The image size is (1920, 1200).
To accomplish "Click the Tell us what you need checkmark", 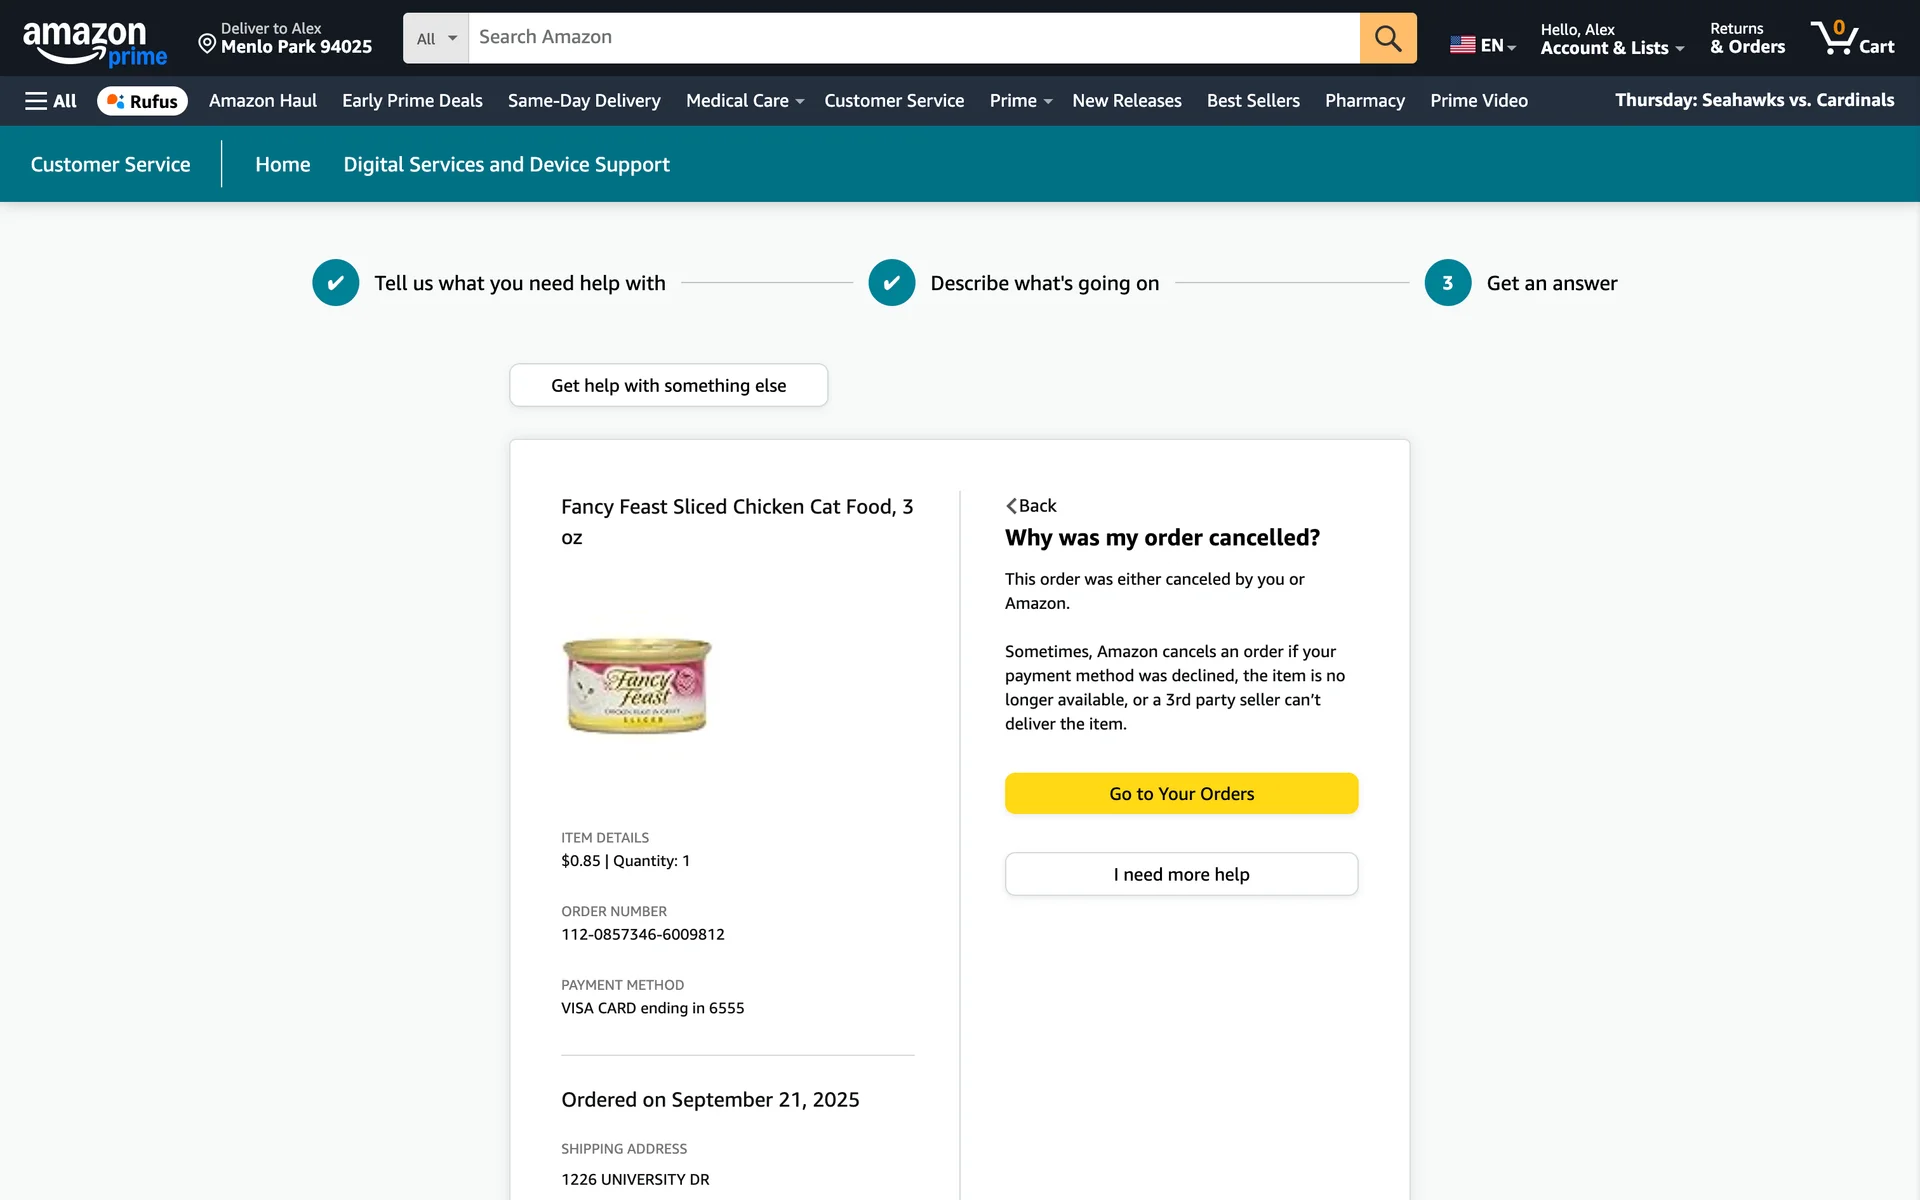I will pyautogui.click(x=336, y=283).
